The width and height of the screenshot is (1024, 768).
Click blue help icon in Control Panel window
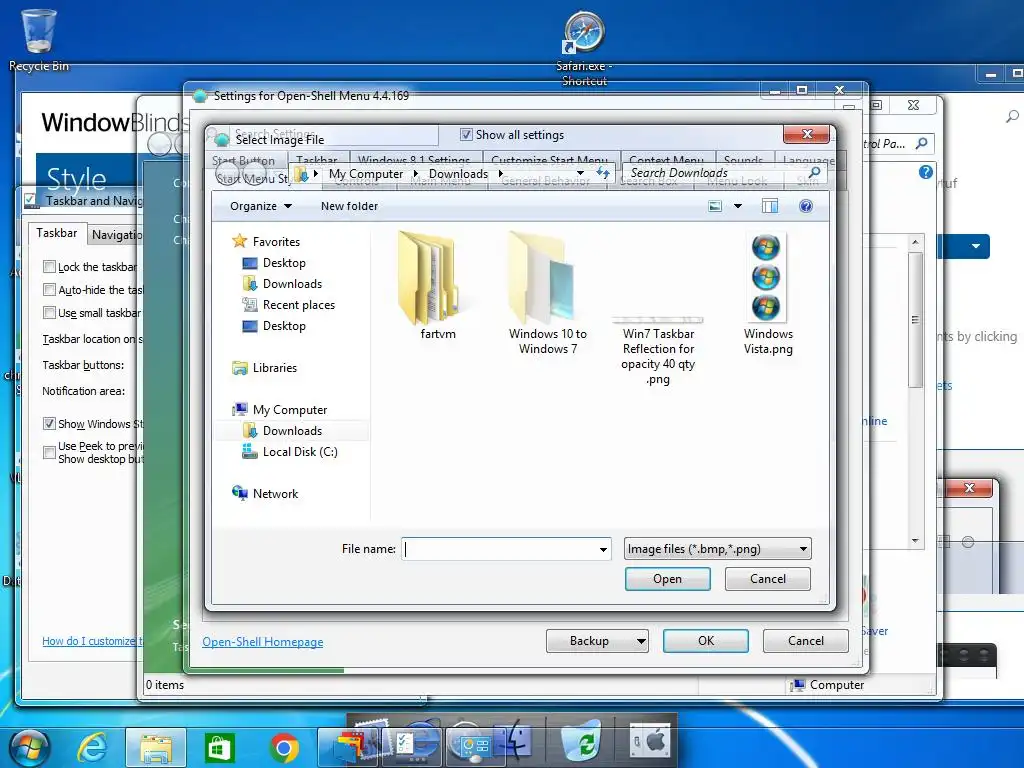pos(925,172)
